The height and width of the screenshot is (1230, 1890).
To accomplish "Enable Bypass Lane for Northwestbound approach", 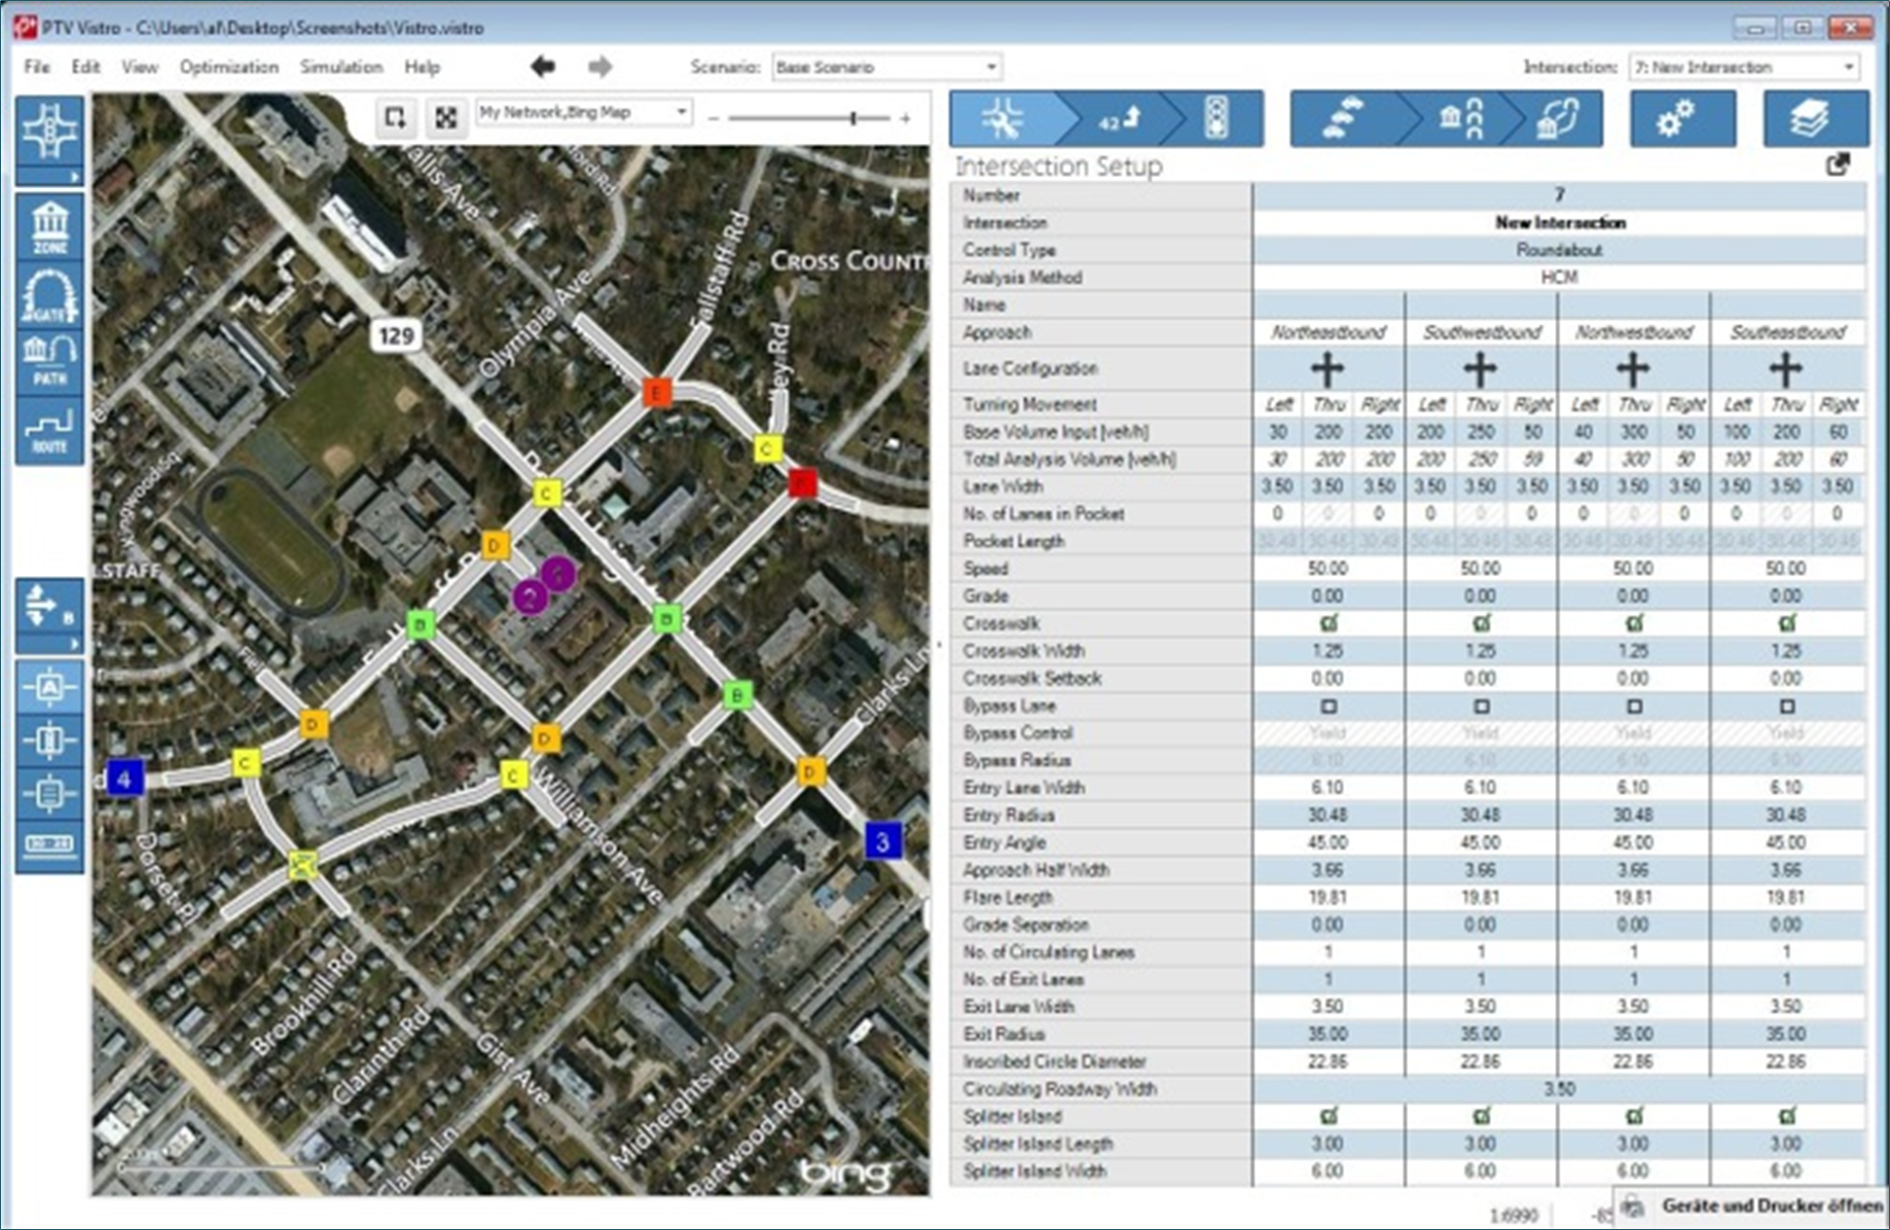I will coord(1634,706).
